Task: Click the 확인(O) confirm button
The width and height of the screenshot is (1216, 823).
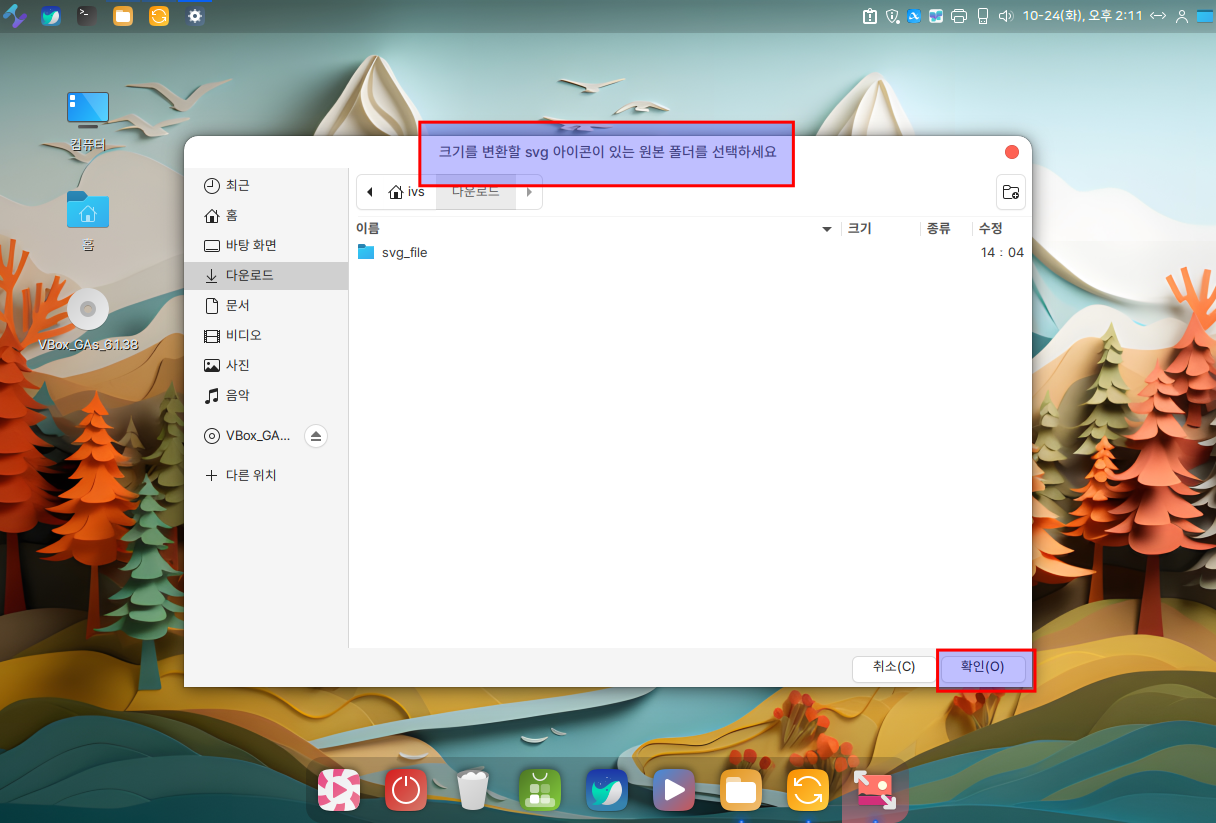Action: (982, 667)
